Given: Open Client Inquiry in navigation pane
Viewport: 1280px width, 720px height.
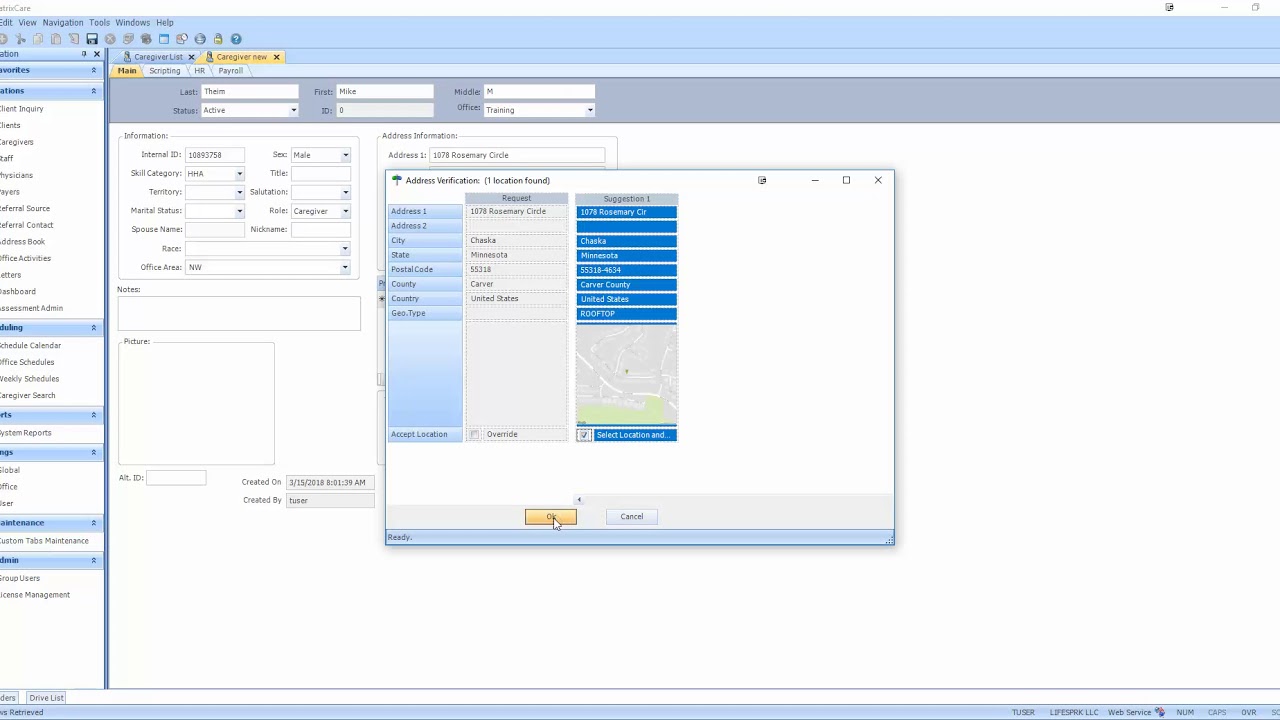Looking at the screenshot, I should pos(21,109).
